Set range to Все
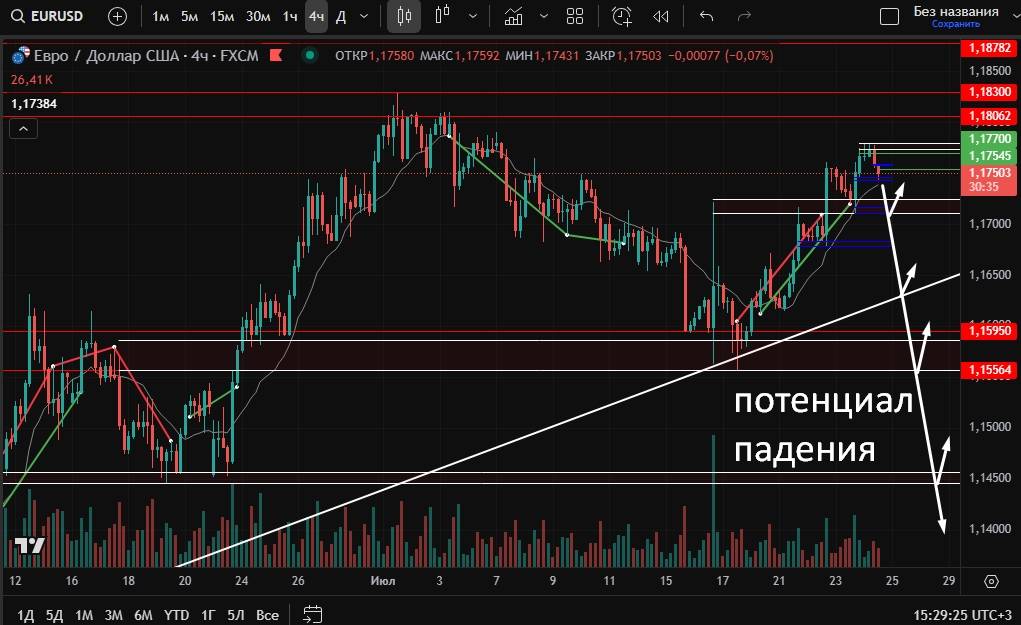The height and width of the screenshot is (625, 1021). tap(267, 615)
